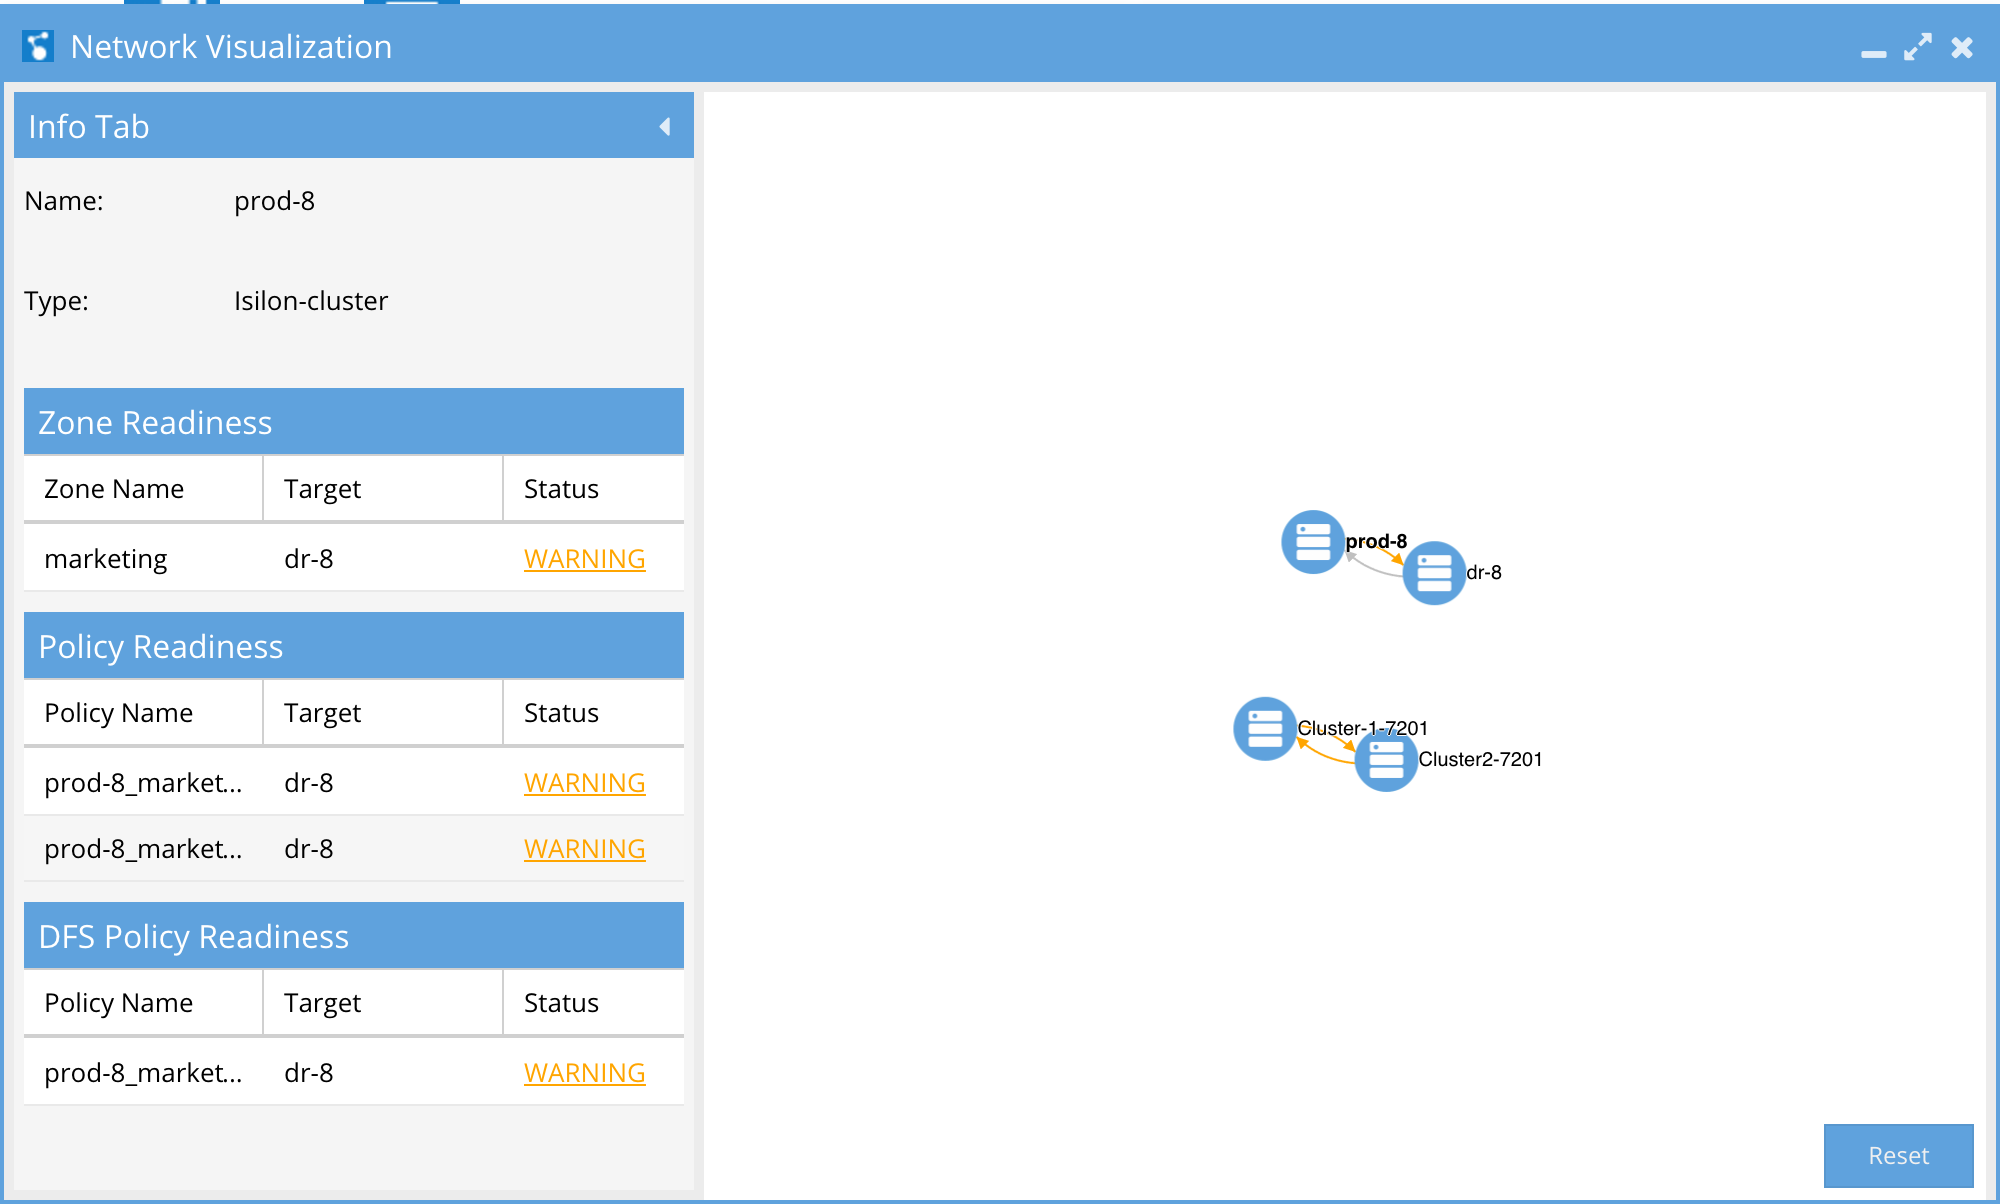This screenshot has width=2000, height=1204.
Task: Click Status header in DFS Policy Readiness
Action: tap(594, 1003)
